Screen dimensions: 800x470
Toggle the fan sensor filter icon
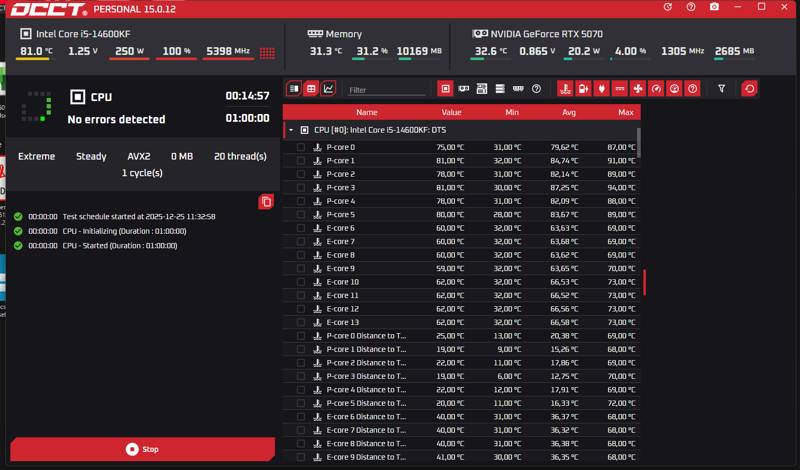click(638, 88)
